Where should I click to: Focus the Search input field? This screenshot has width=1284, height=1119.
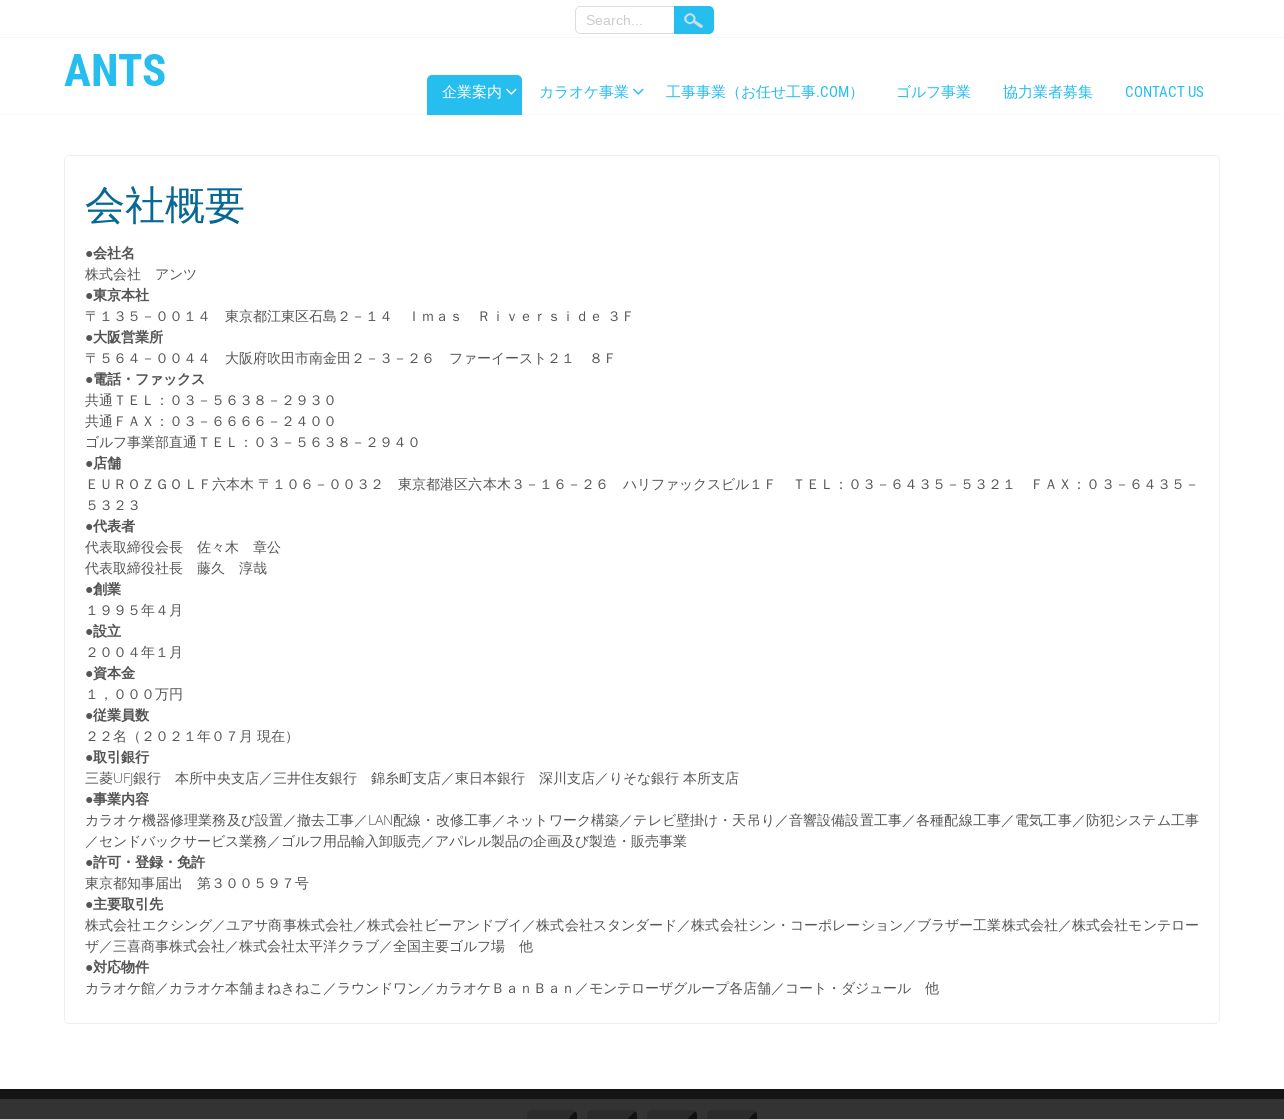coord(624,20)
